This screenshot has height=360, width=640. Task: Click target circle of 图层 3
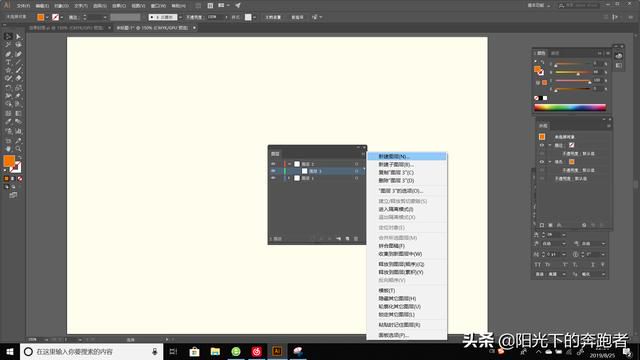coord(356,171)
